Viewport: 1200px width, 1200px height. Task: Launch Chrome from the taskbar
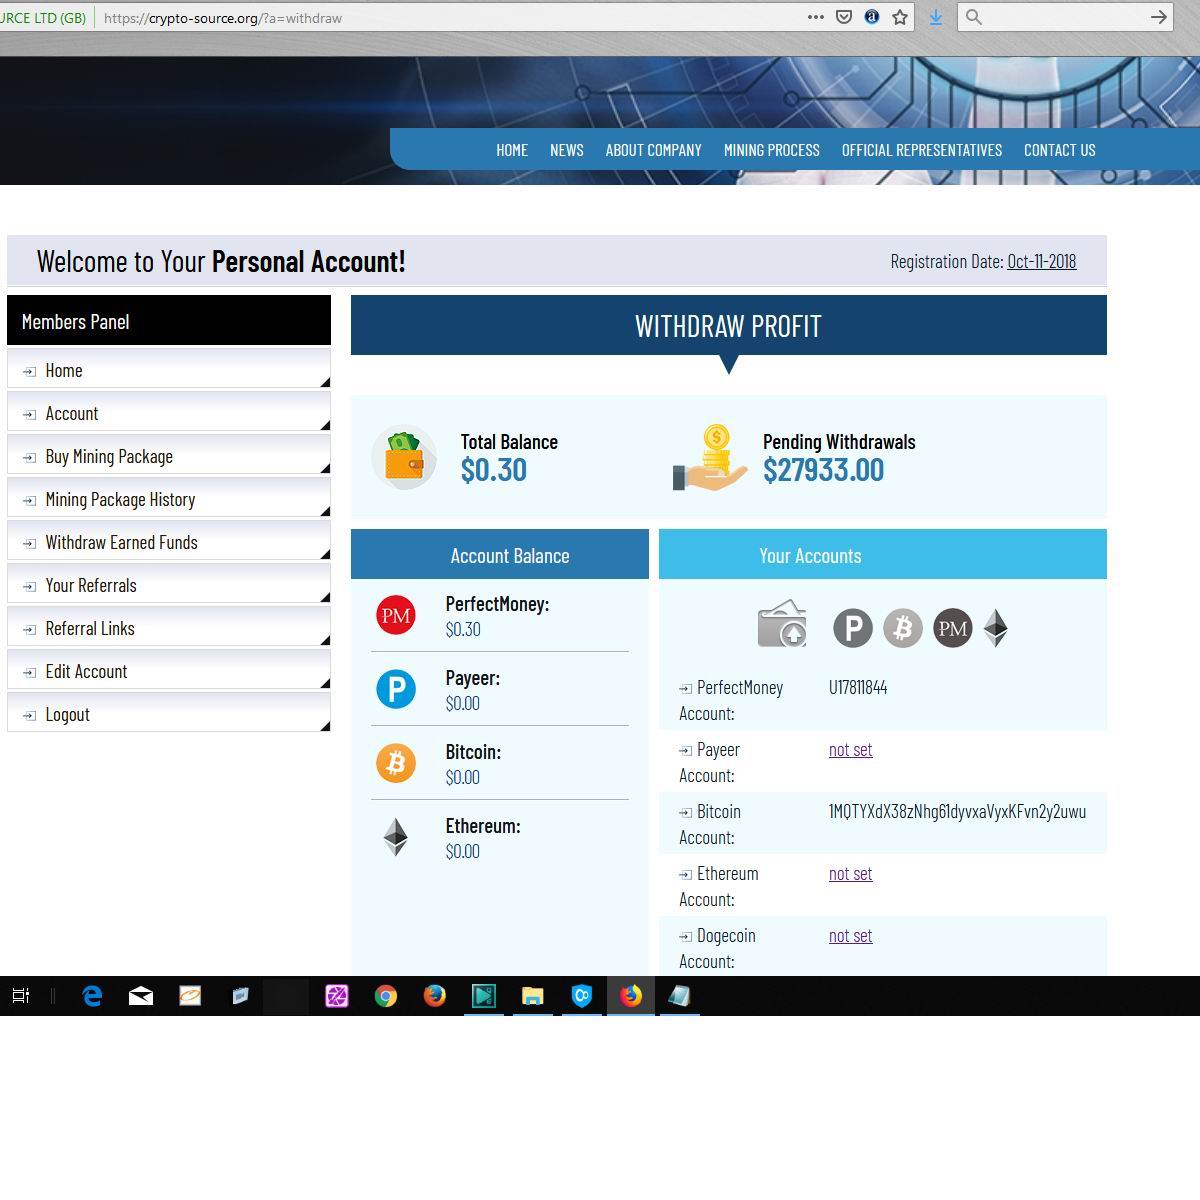pyautogui.click(x=386, y=996)
